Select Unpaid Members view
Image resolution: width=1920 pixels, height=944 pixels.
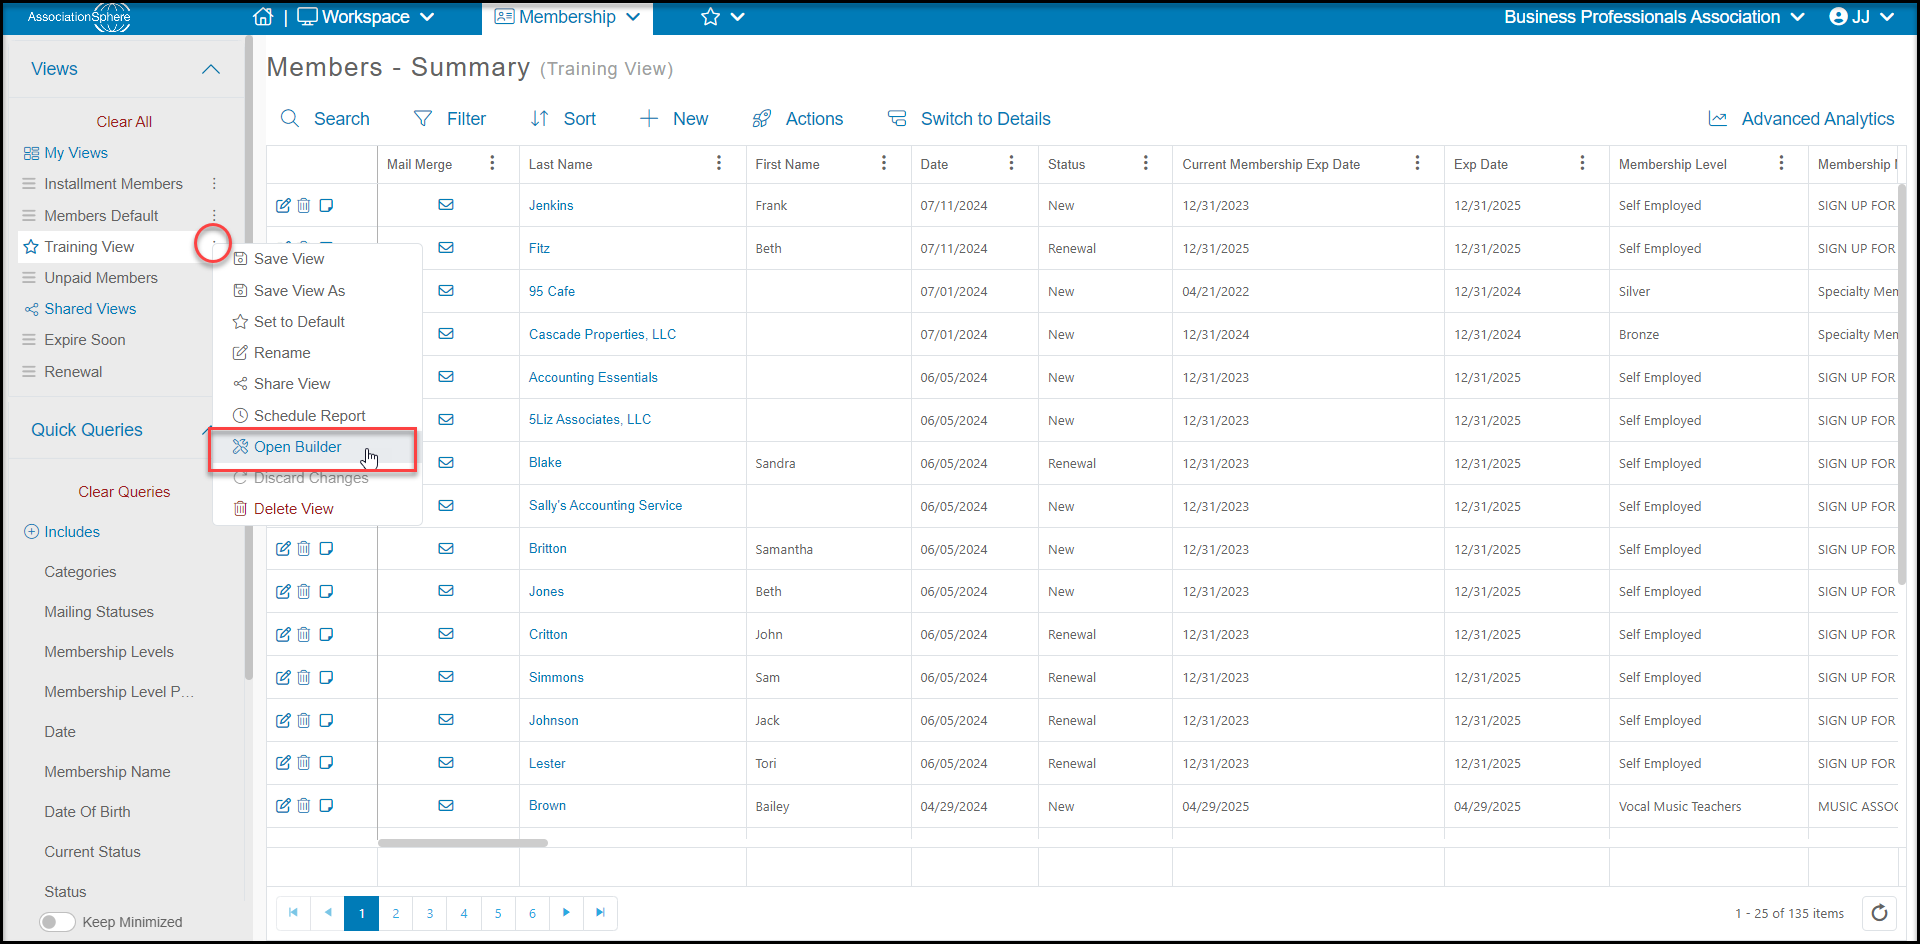point(101,278)
